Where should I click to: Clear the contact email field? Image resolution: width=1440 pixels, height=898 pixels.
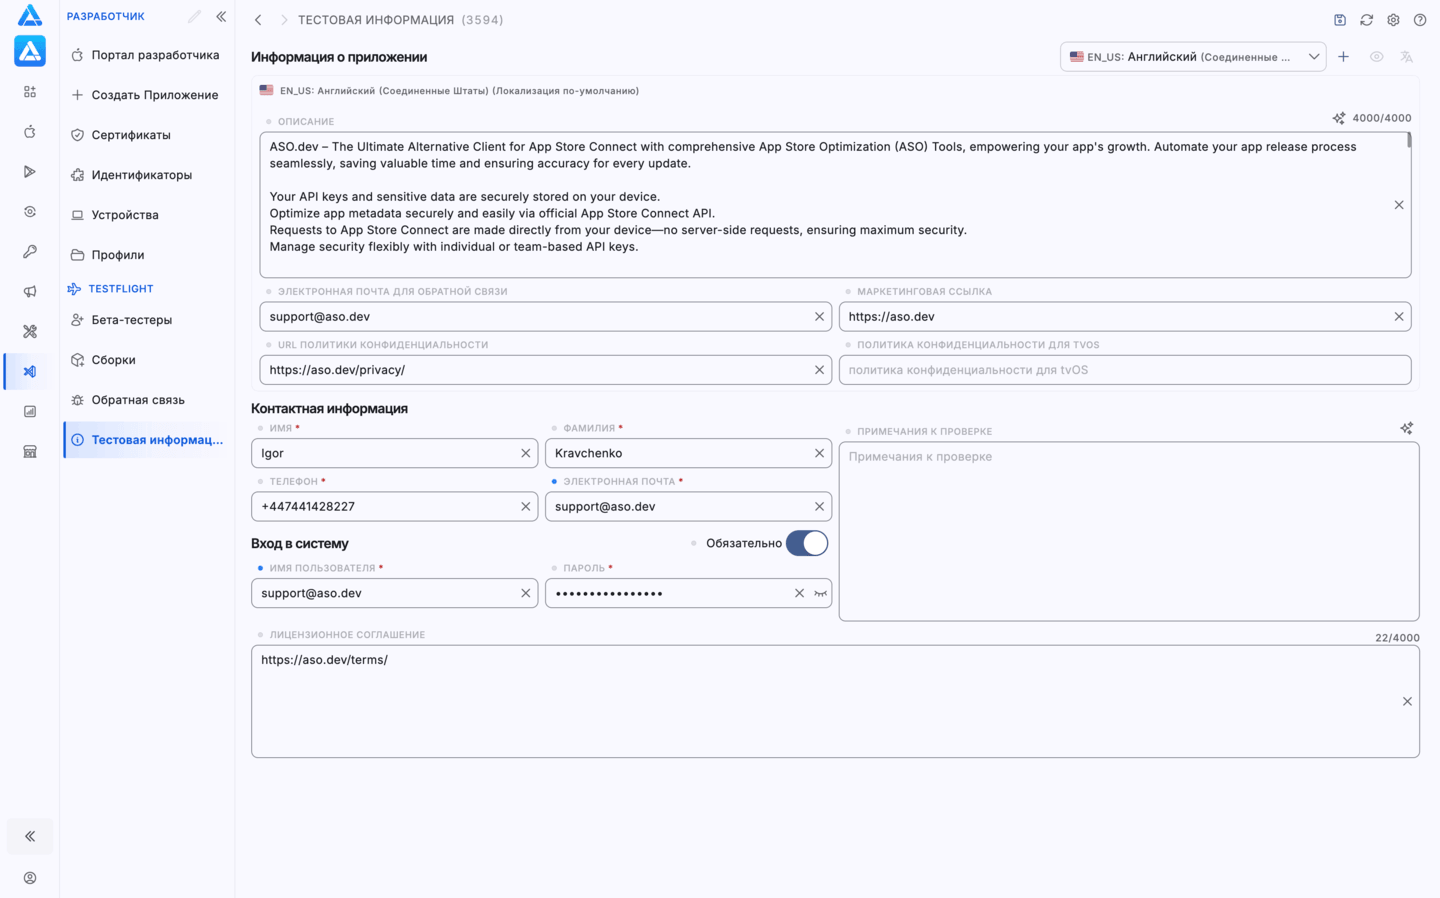pos(819,507)
